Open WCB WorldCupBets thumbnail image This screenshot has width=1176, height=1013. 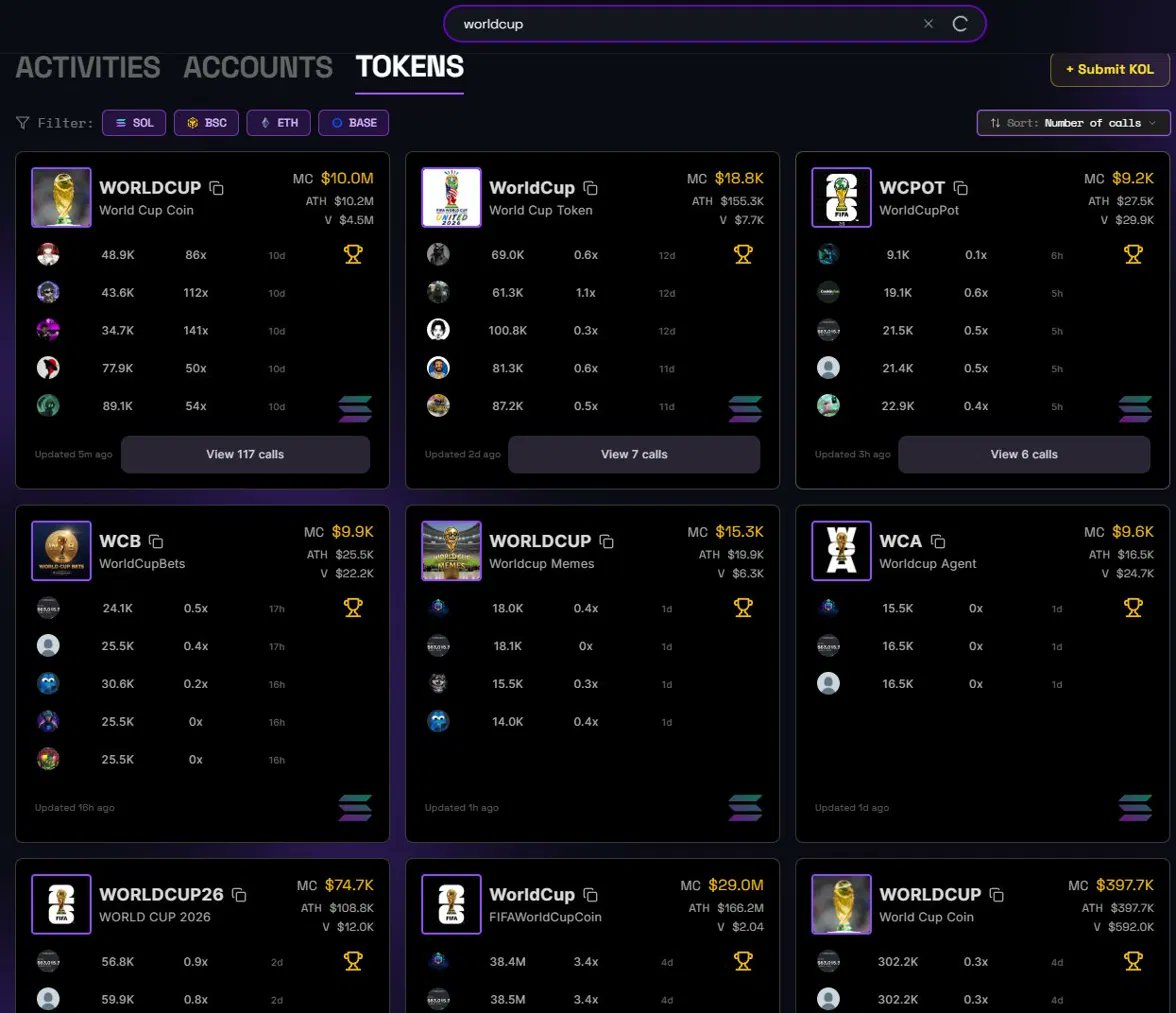pyautogui.click(x=62, y=550)
